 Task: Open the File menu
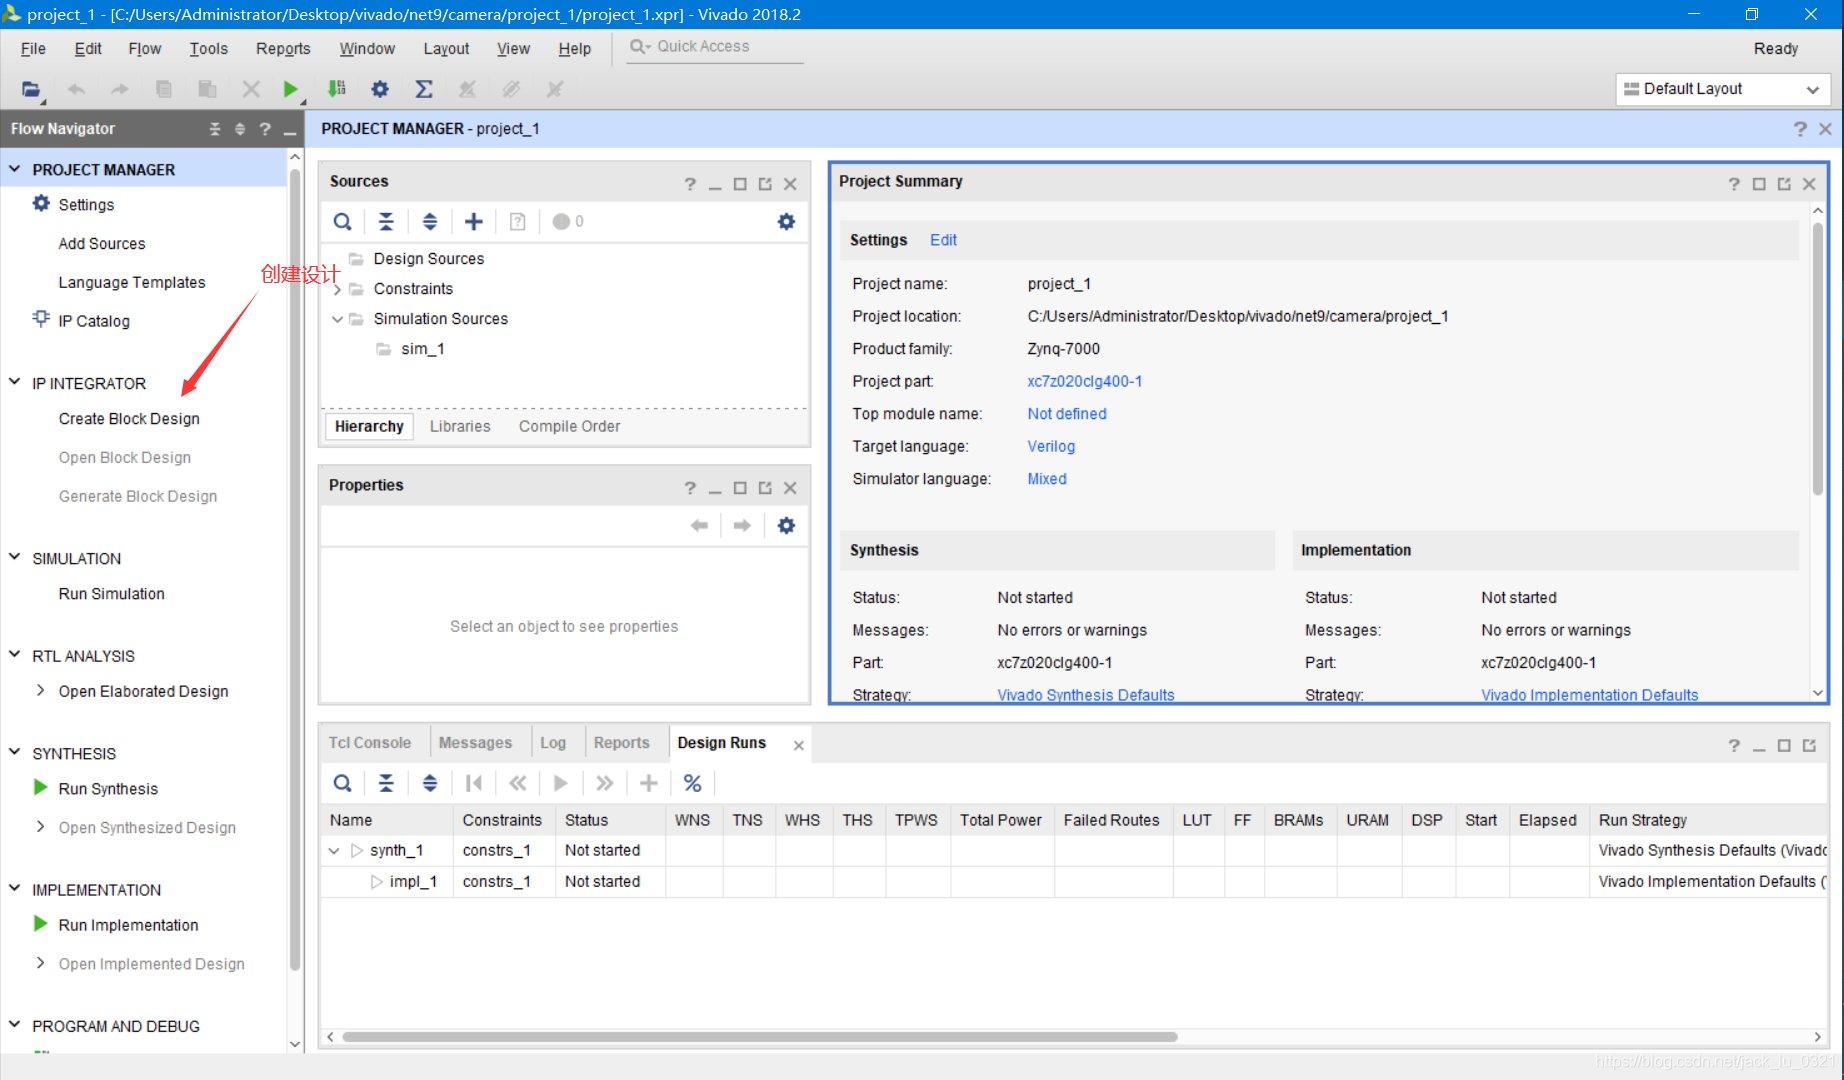pos(33,48)
